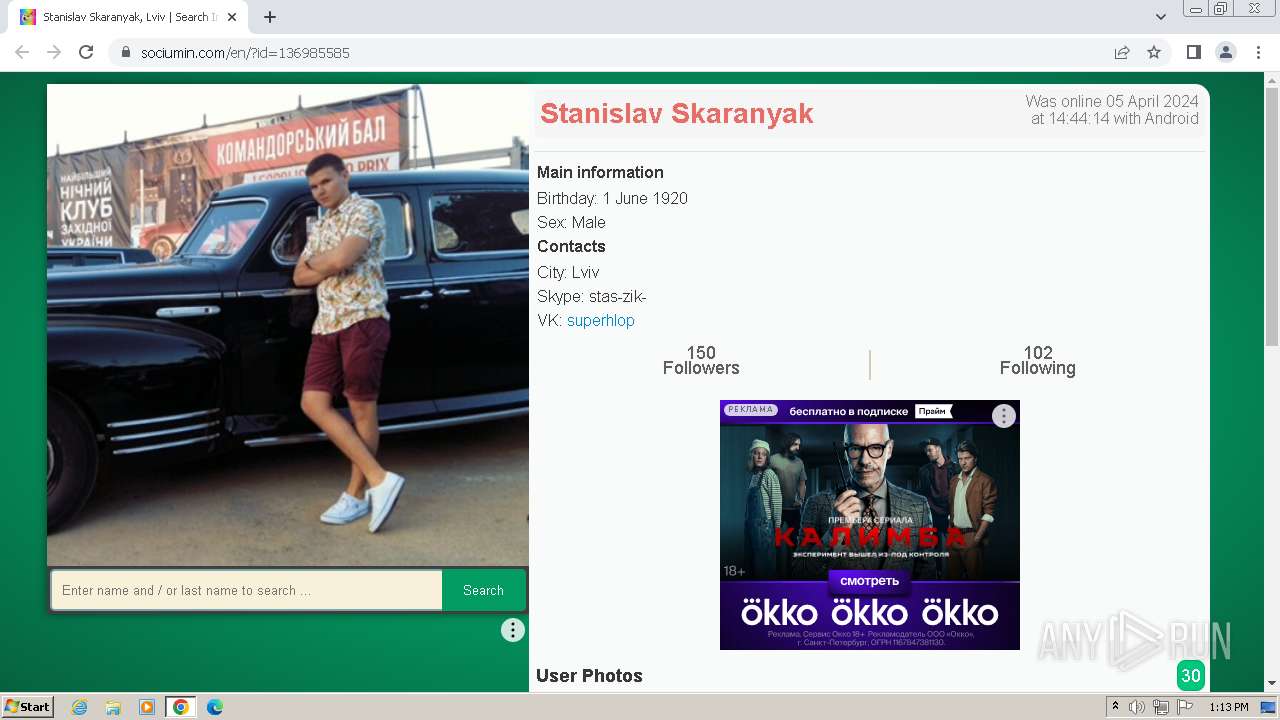Viewport: 1280px width, 720px height.
Task: Click the 102 Following counter
Action: 1038,361
